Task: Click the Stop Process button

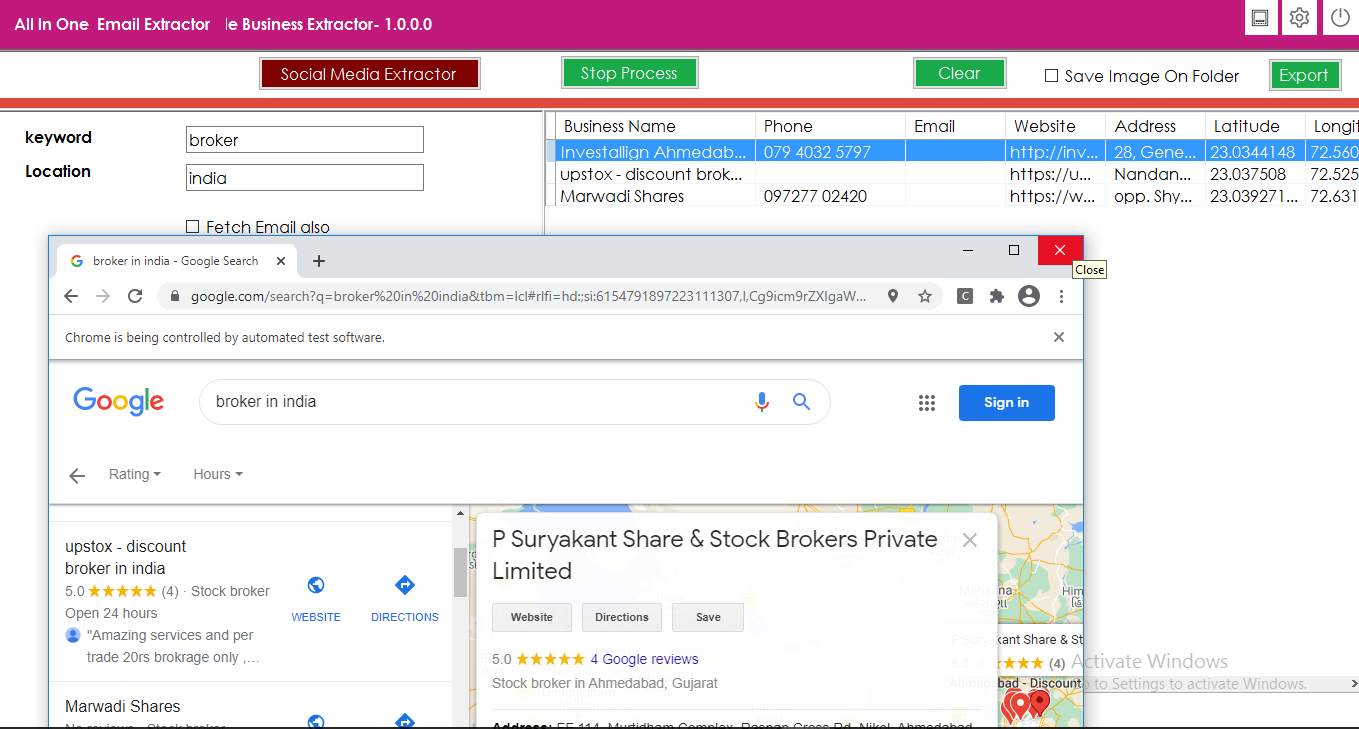Action: (629, 73)
